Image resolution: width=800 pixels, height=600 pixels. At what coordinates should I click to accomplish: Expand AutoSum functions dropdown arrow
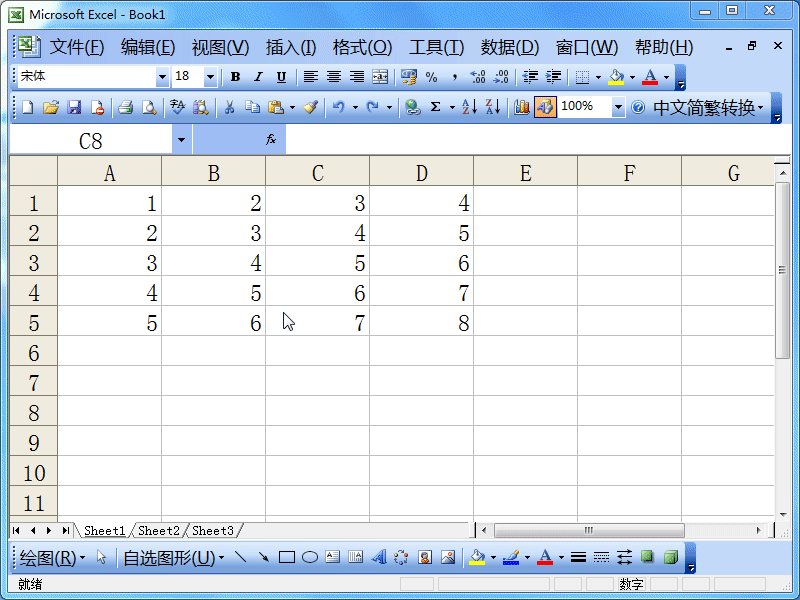pos(452,108)
